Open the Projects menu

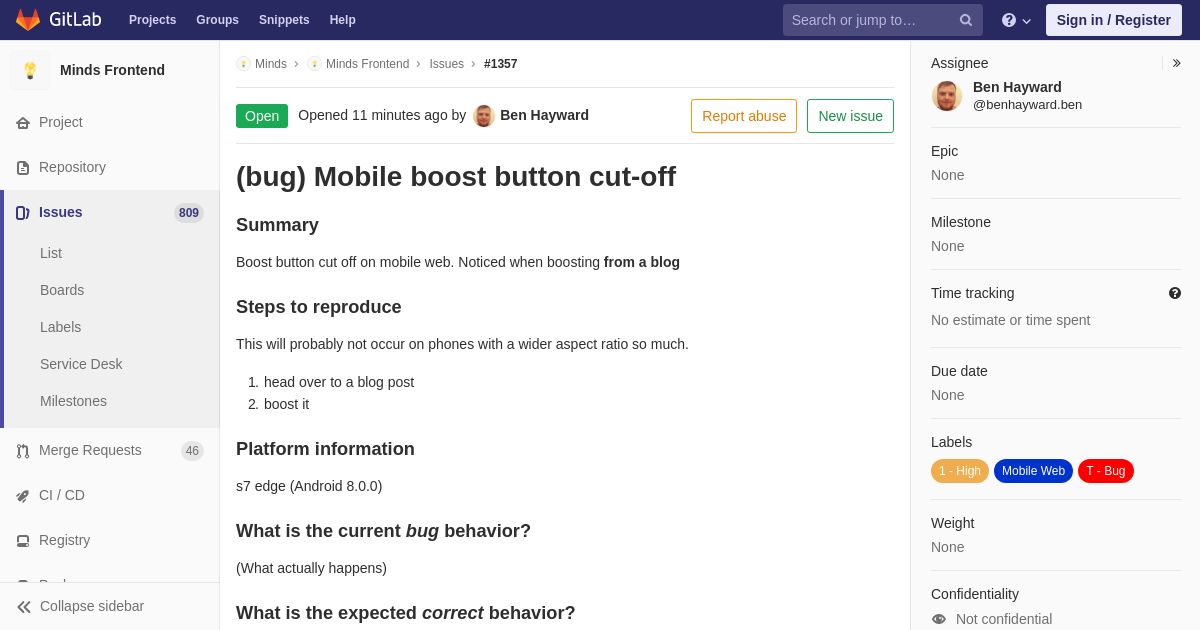tap(152, 20)
